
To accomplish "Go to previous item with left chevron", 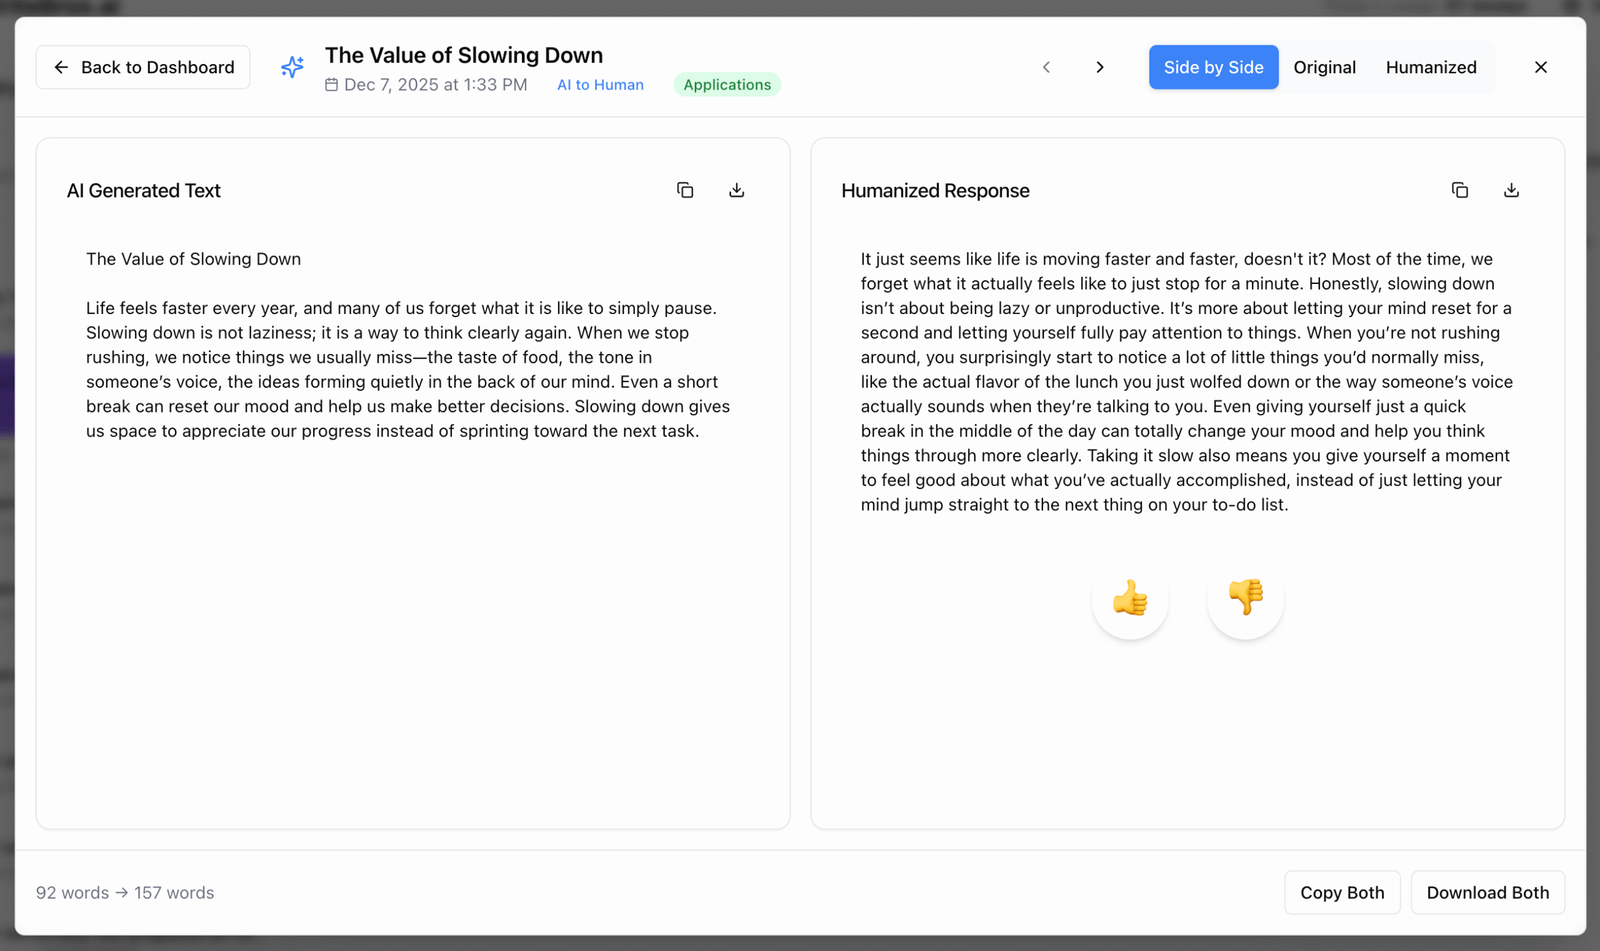I will pyautogui.click(x=1047, y=67).
